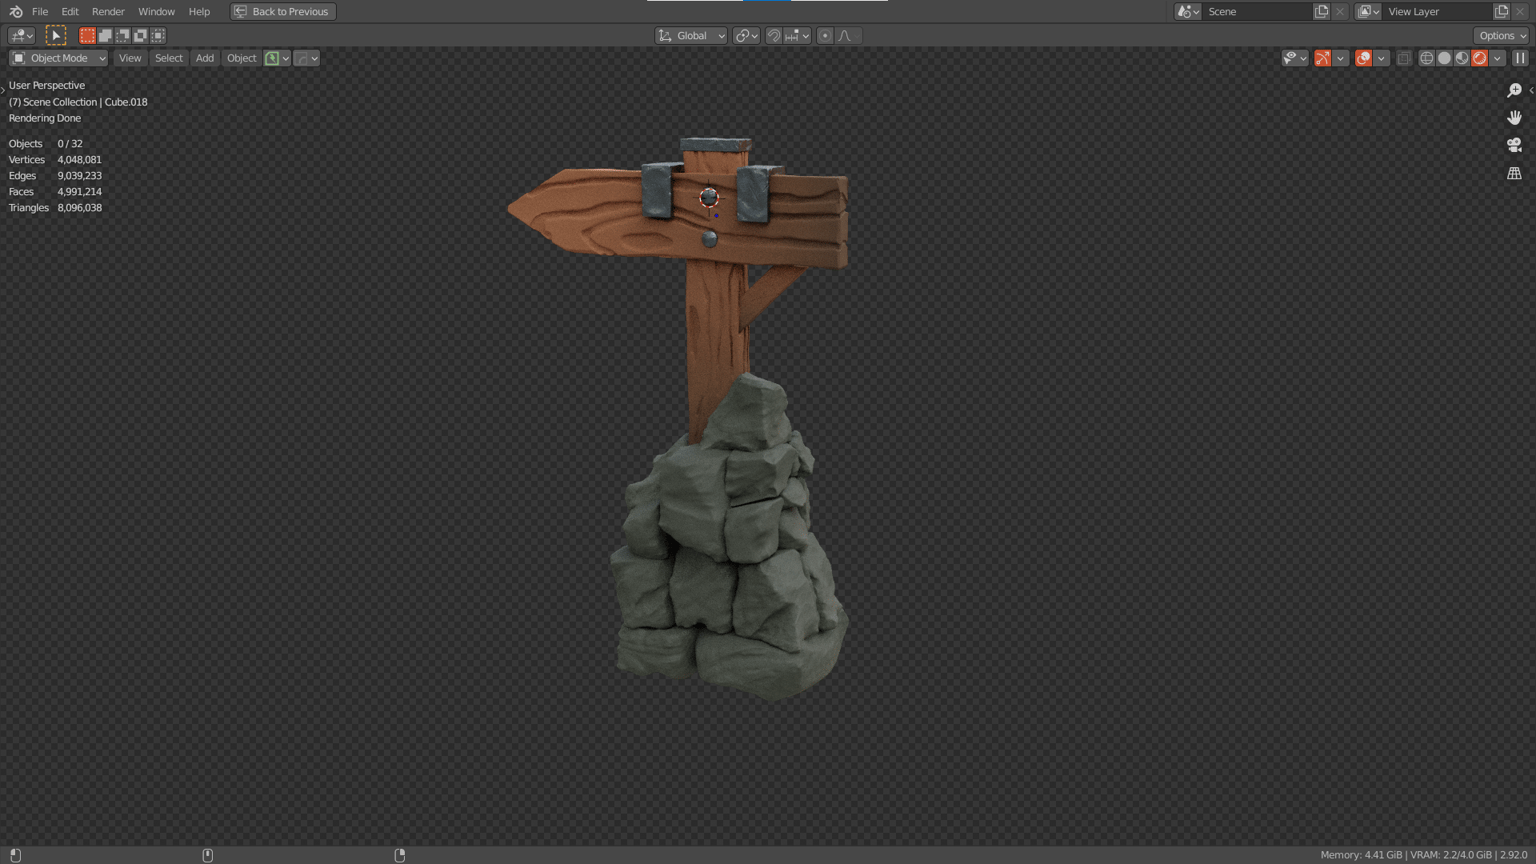Open the Window menu
This screenshot has width=1536, height=864.
(x=156, y=11)
